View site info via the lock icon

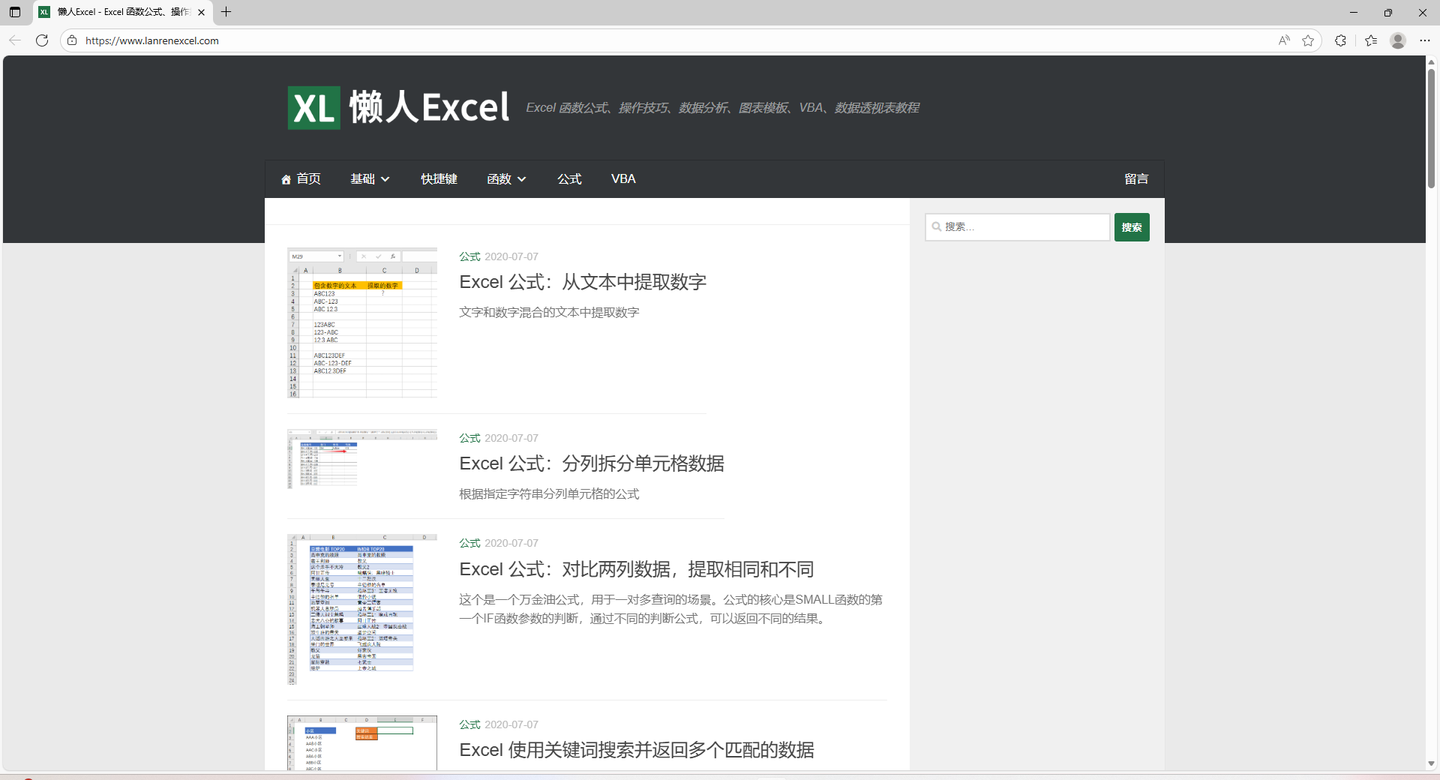click(x=72, y=41)
